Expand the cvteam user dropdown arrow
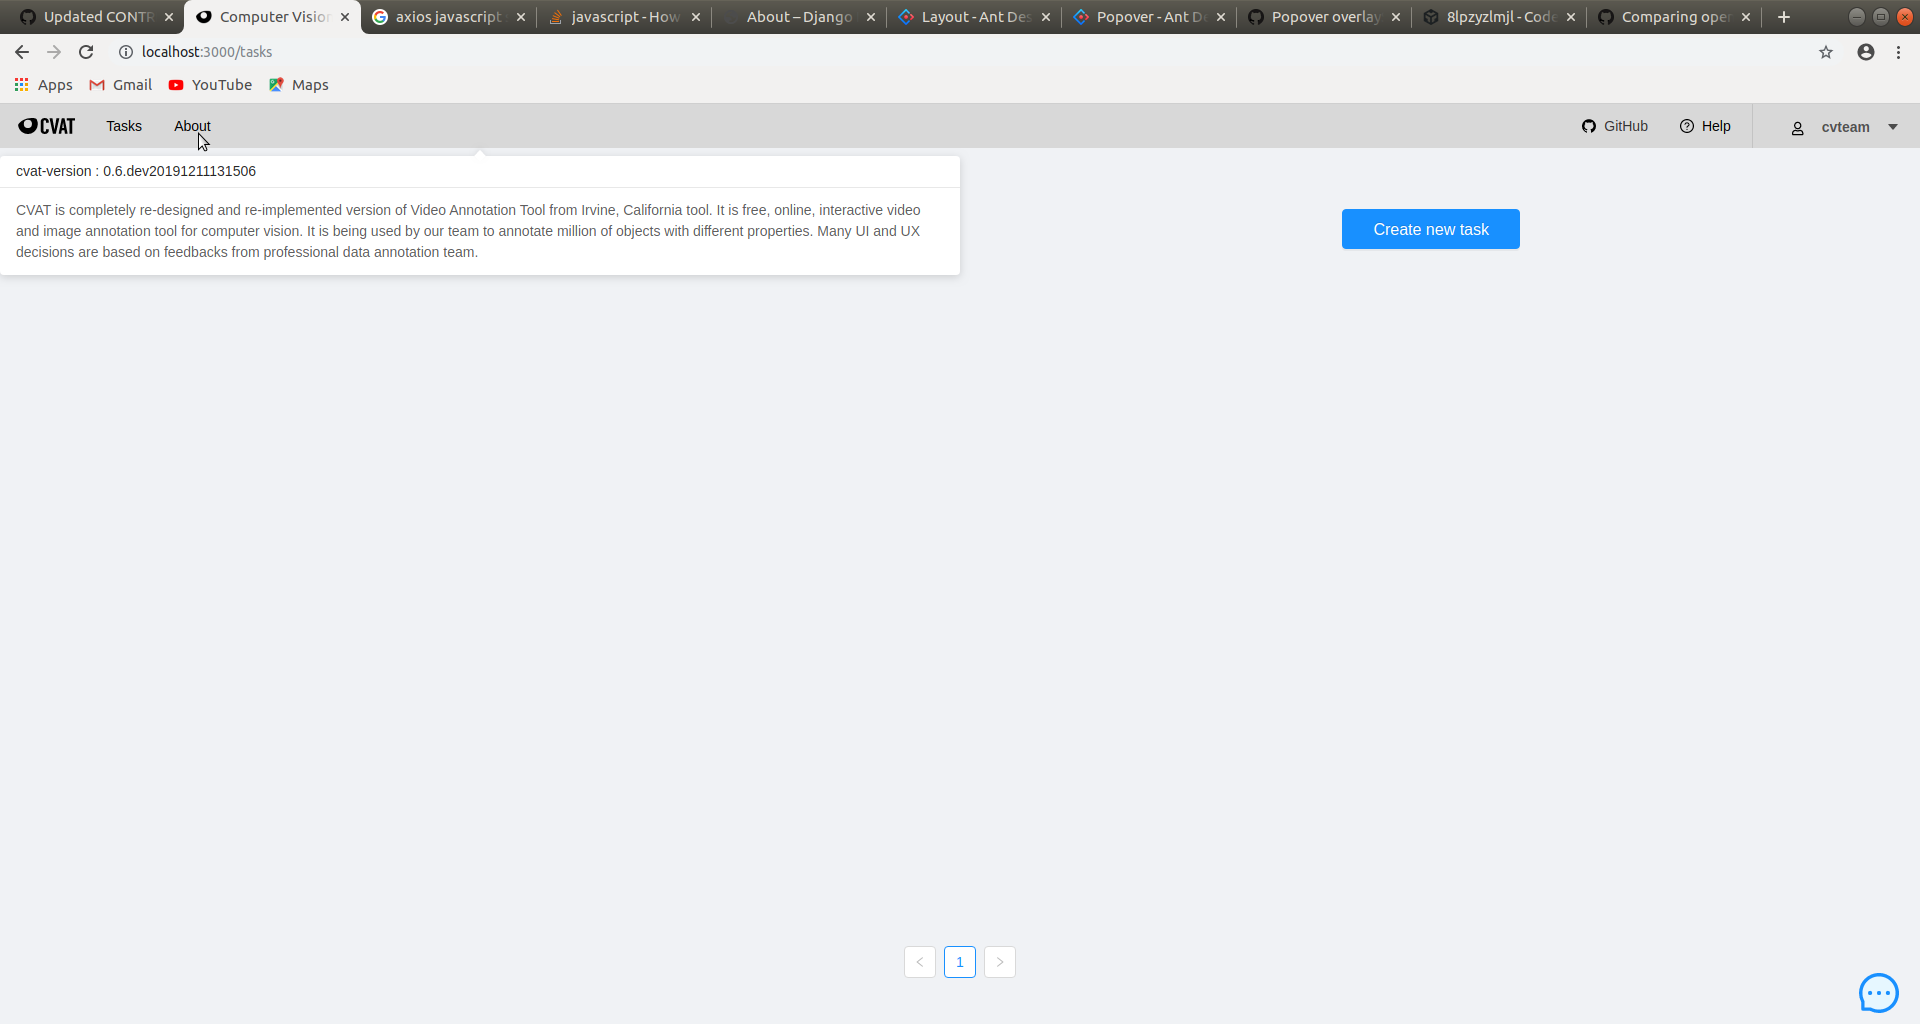The width and height of the screenshot is (1920, 1024). coord(1893,127)
